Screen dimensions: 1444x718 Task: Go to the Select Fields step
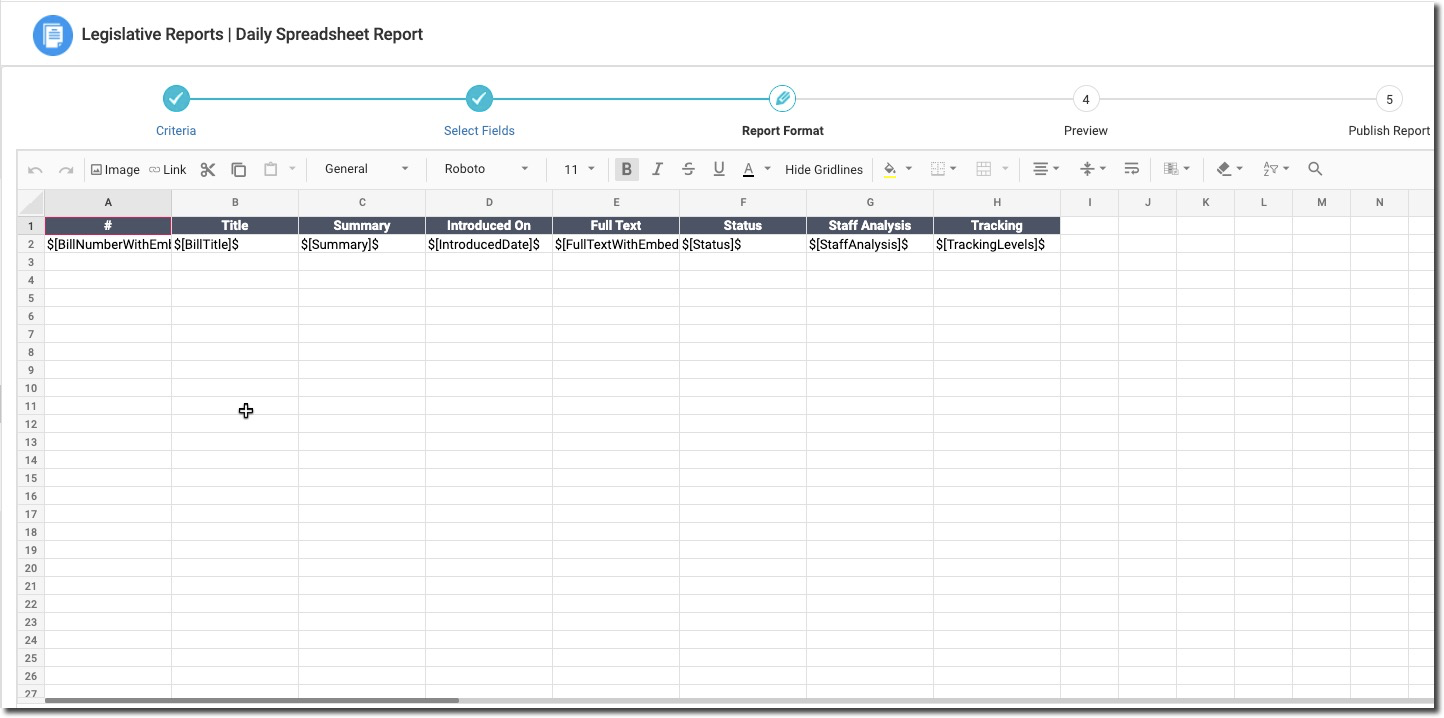pyautogui.click(x=479, y=131)
